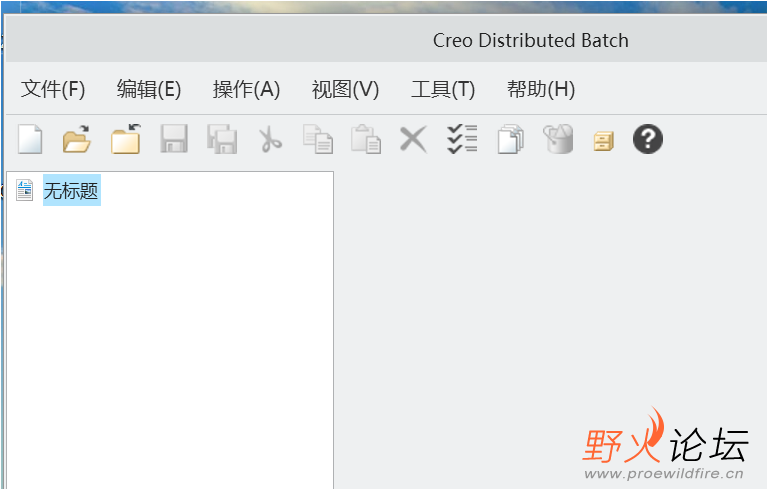Click the X delete icon
Viewport: 768px width, 490px height.
pyautogui.click(x=413, y=139)
